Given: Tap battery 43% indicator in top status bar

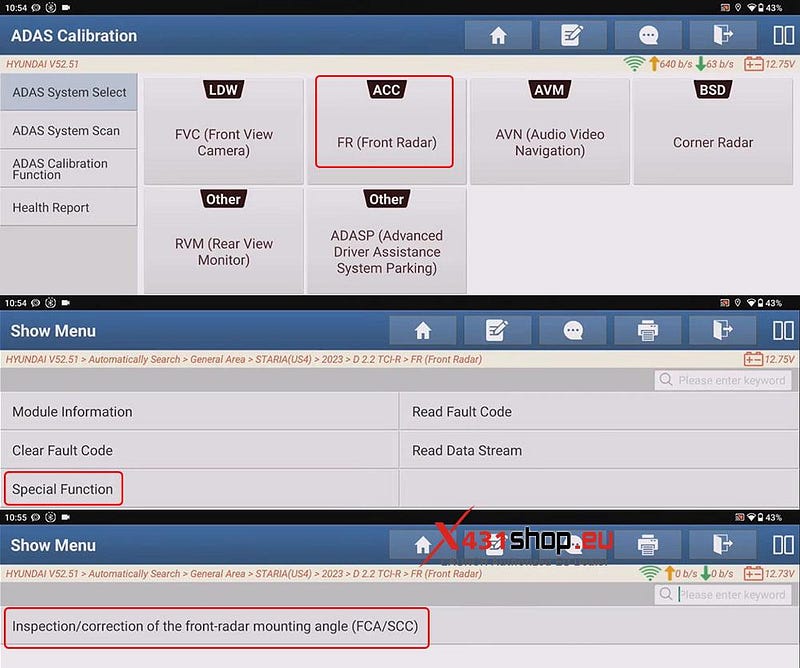Looking at the screenshot, I should pos(769,8).
